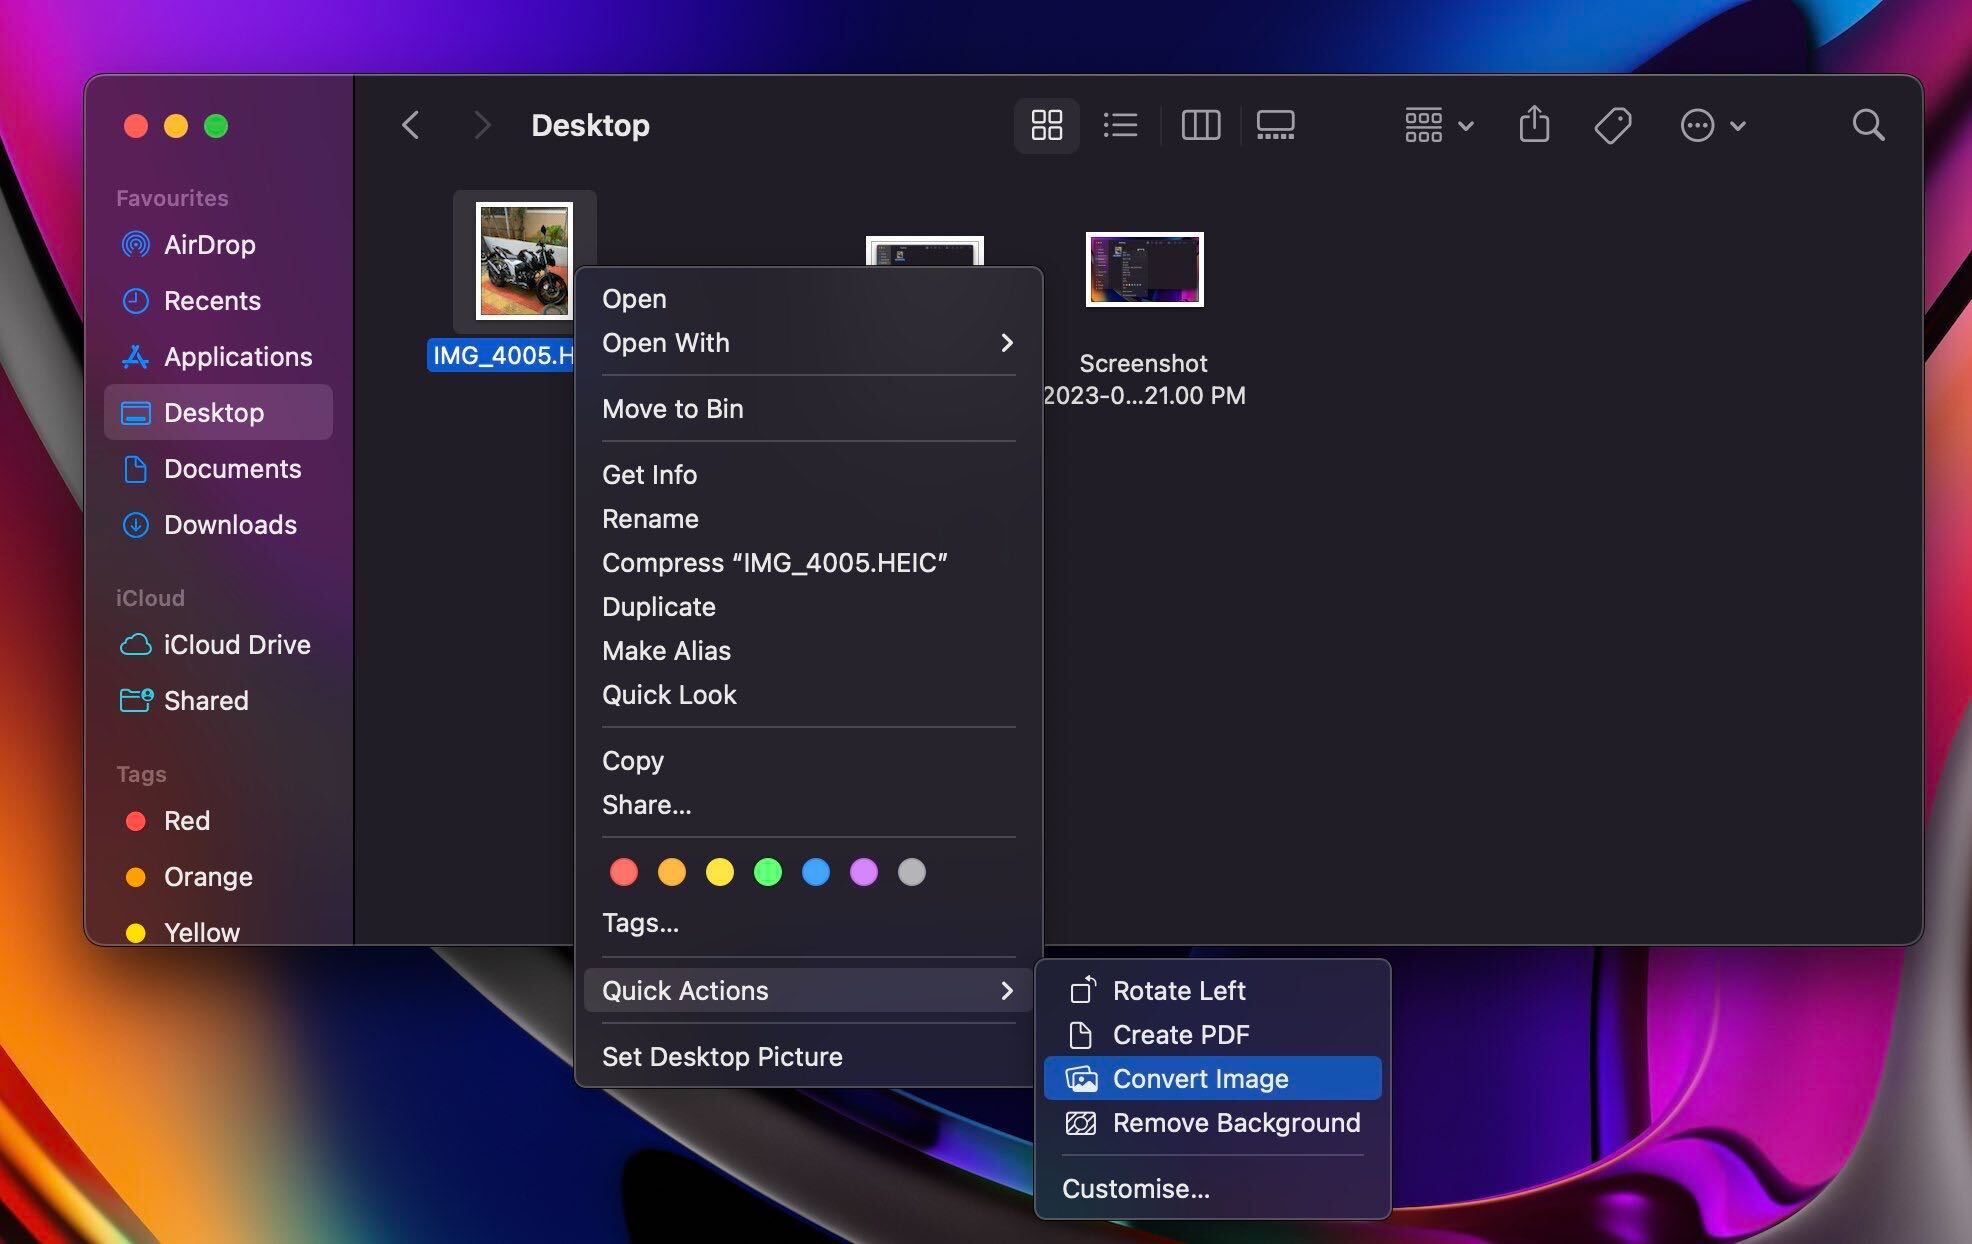
Task: Switch Finder to list view
Action: point(1120,125)
